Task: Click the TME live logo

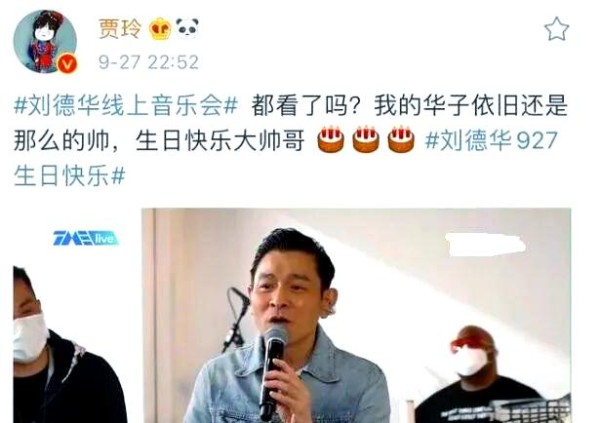Action: pyautogui.click(x=86, y=238)
